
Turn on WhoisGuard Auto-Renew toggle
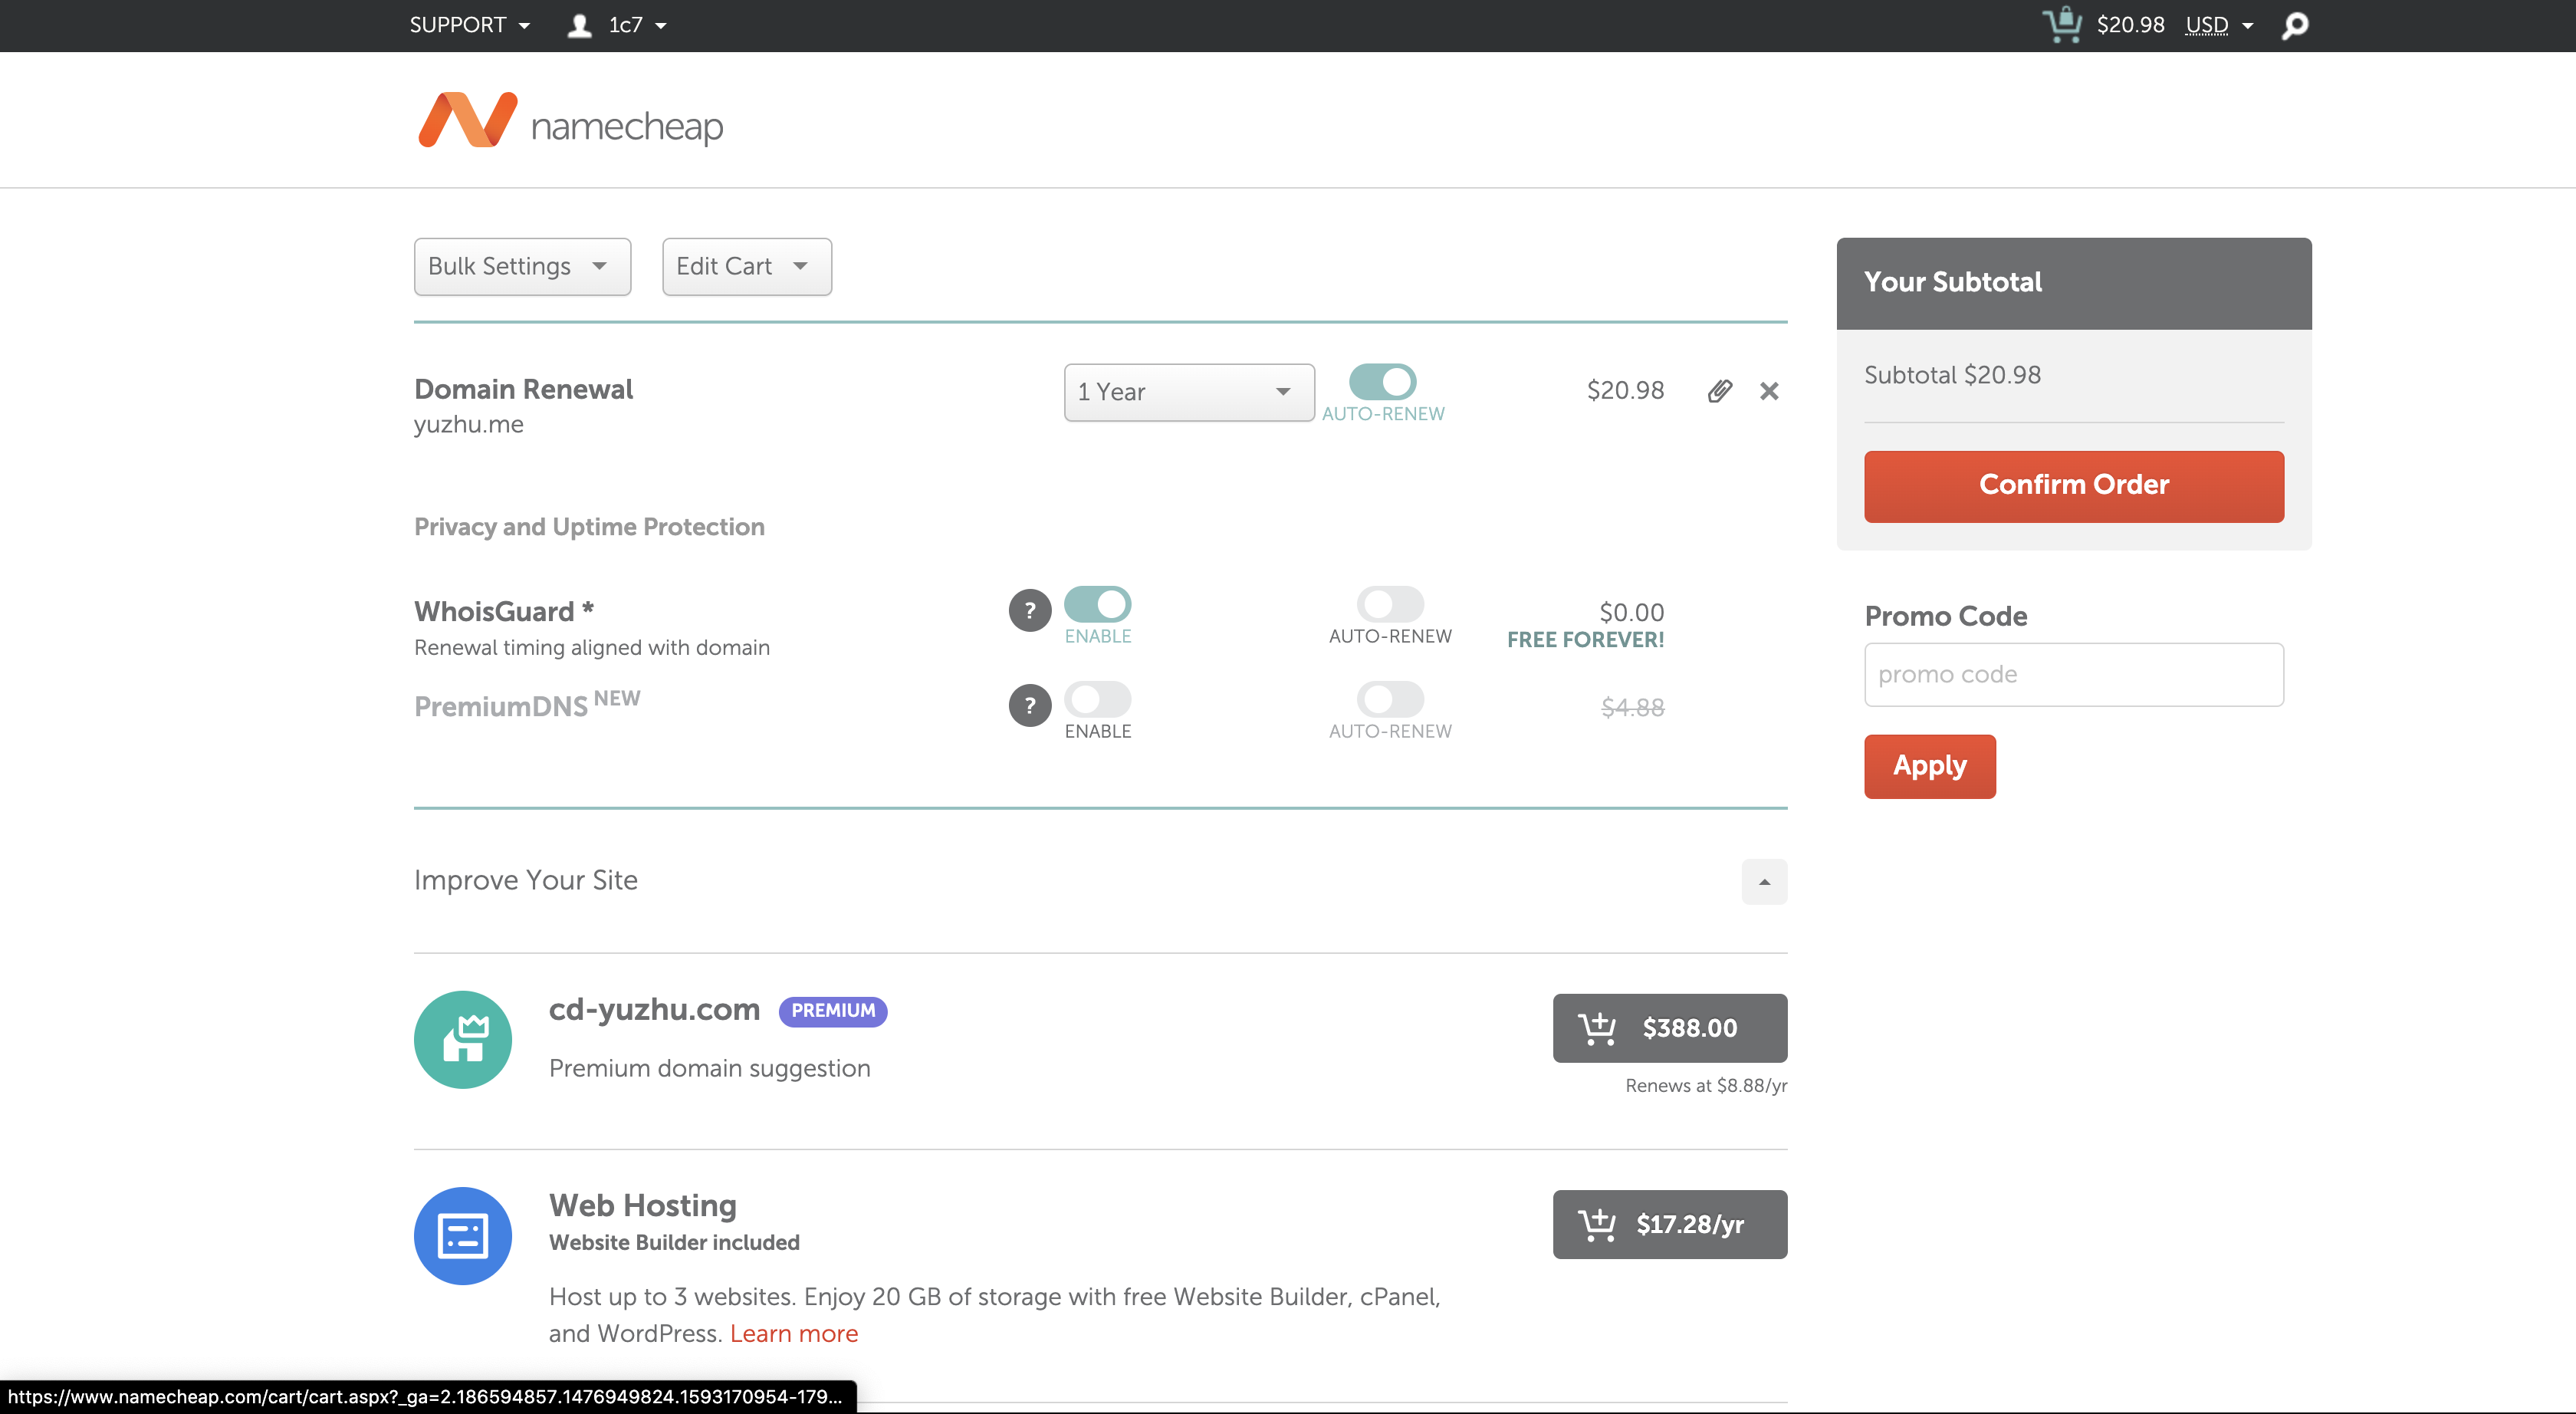click(1389, 604)
